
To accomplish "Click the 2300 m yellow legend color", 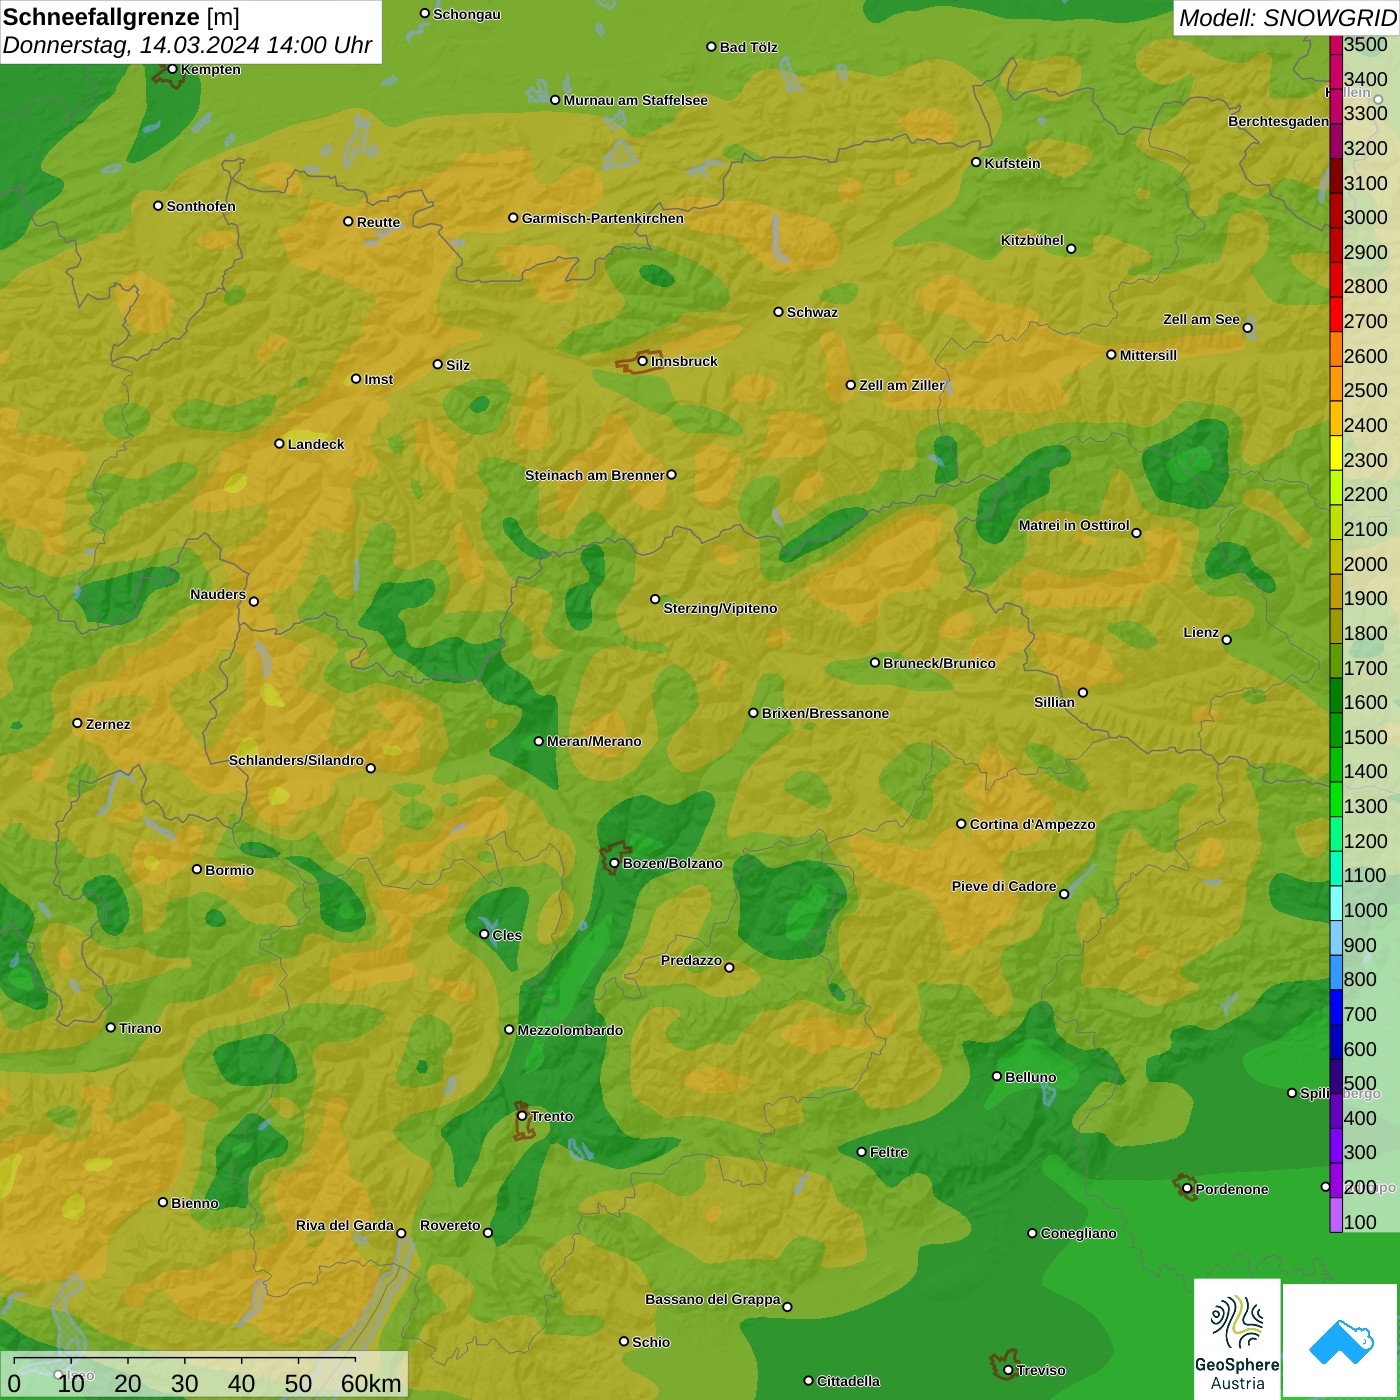I will (1336, 453).
